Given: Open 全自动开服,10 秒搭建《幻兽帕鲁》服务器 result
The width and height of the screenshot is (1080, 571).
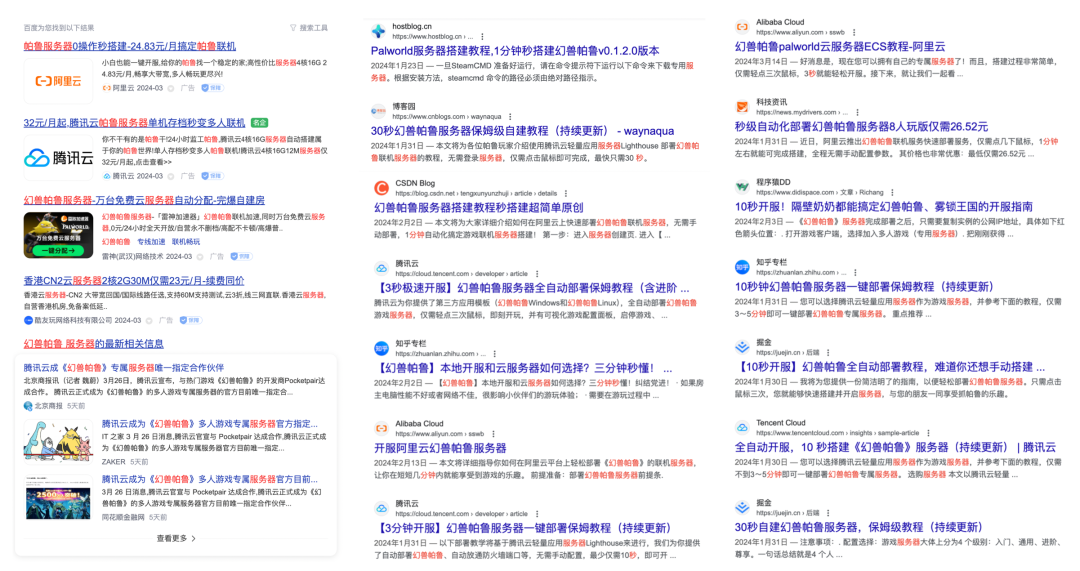Looking at the screenshot, I should tap(895, 447).
